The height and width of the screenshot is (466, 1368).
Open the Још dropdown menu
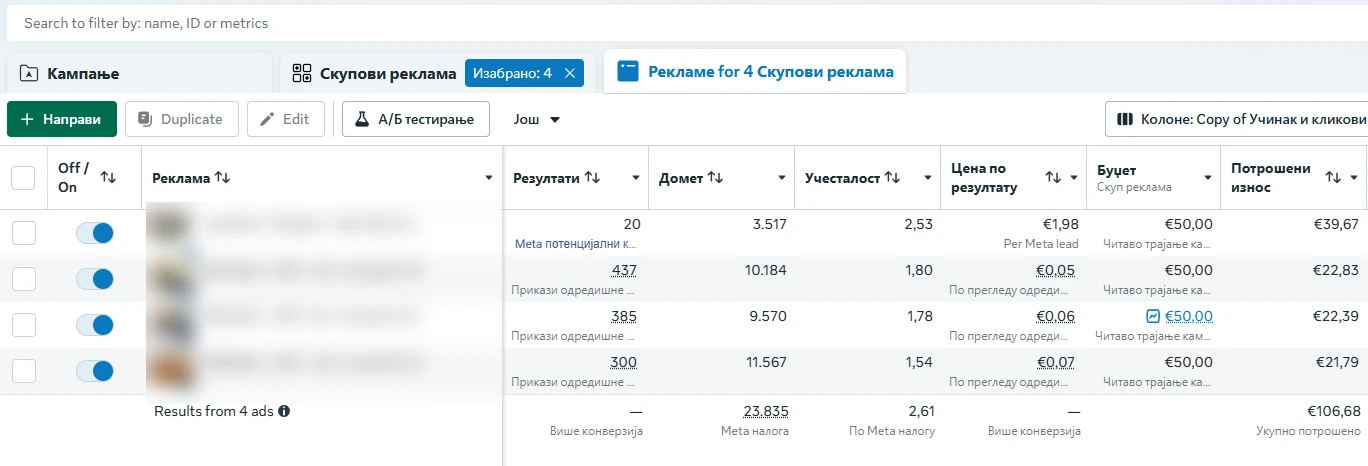click(x=537, y=119)
